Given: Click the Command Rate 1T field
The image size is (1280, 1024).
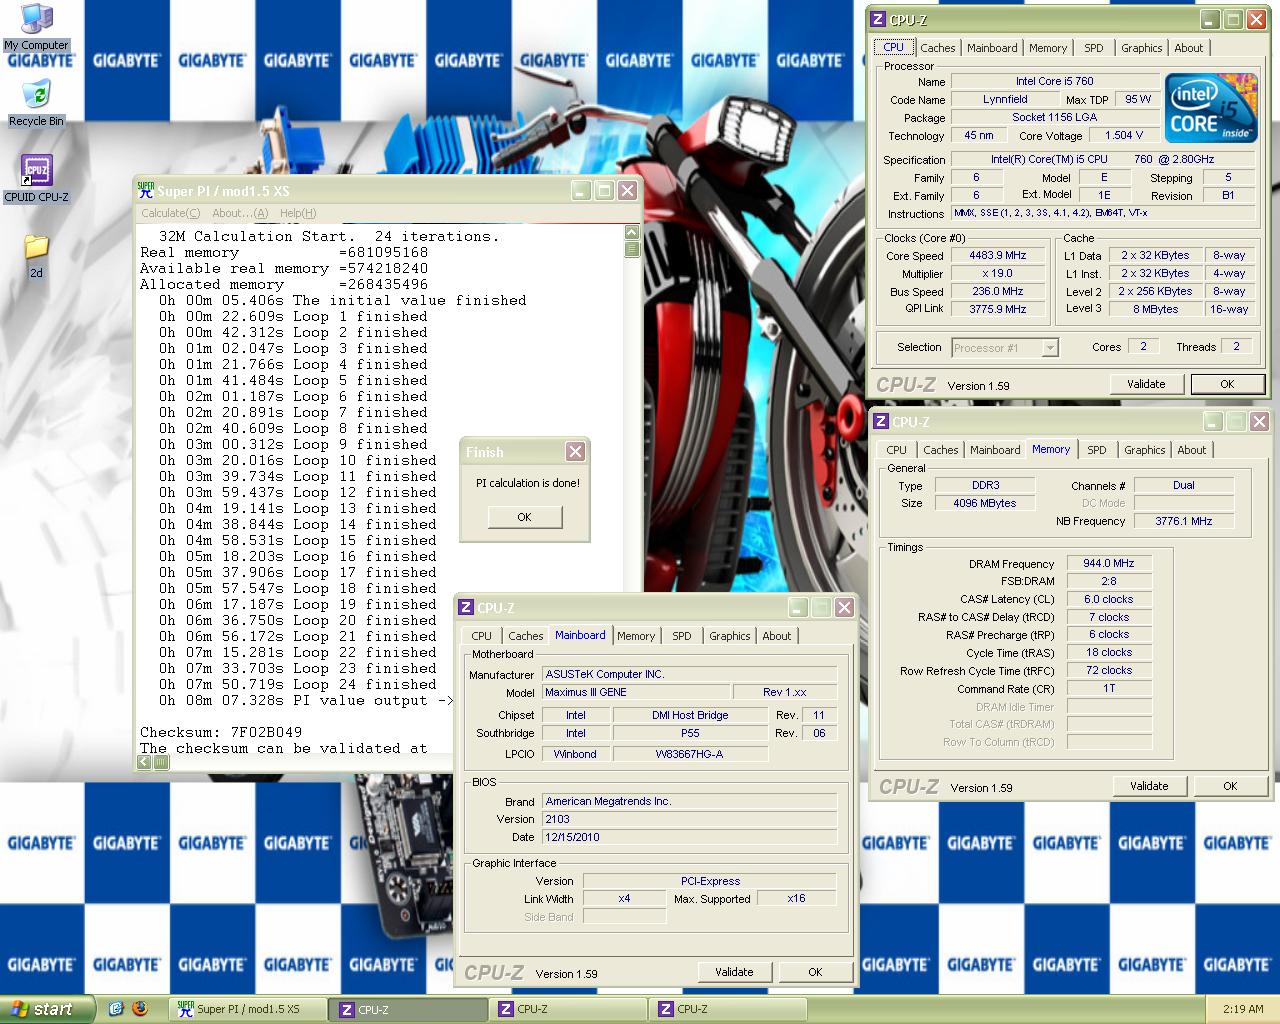Looking at the screenshot, I should tap(1109, 688).
